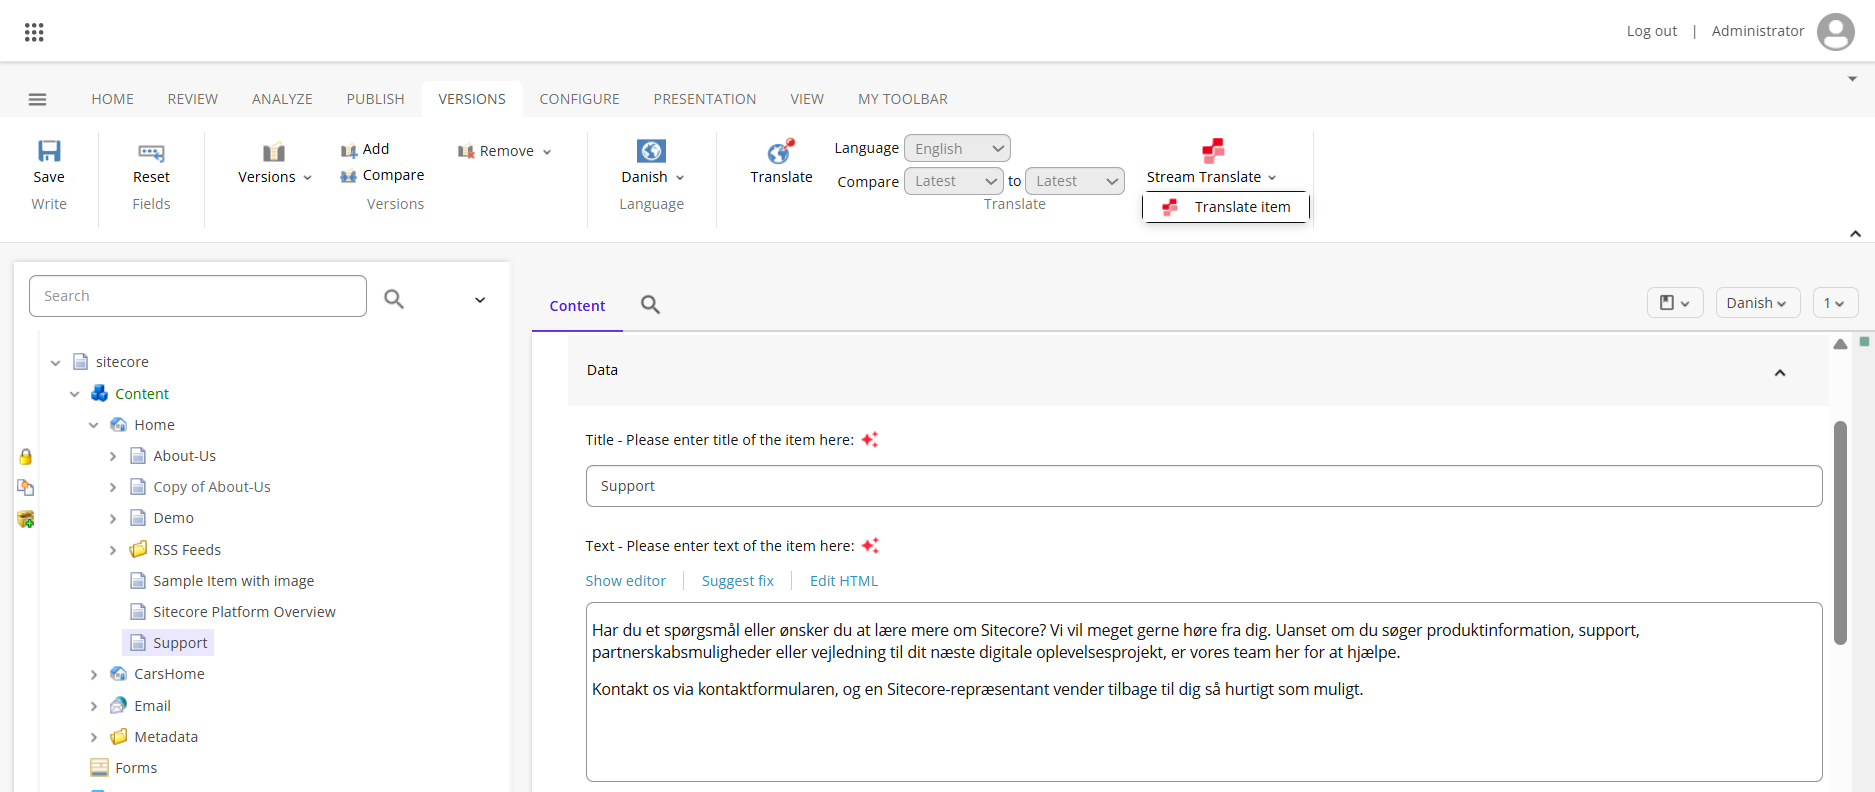This screenshot has height=792, width=1875.
Task: Click the tree Search input field
Action: (198, 296)
